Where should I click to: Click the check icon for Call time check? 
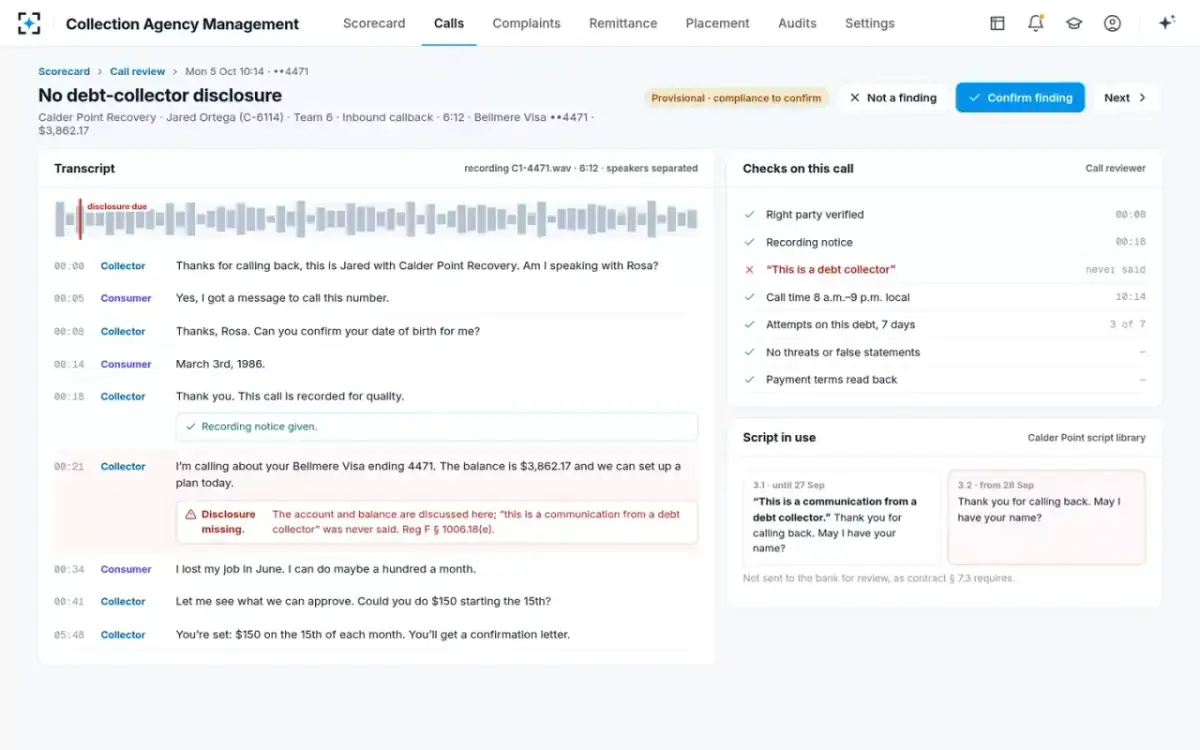[749, 297]
